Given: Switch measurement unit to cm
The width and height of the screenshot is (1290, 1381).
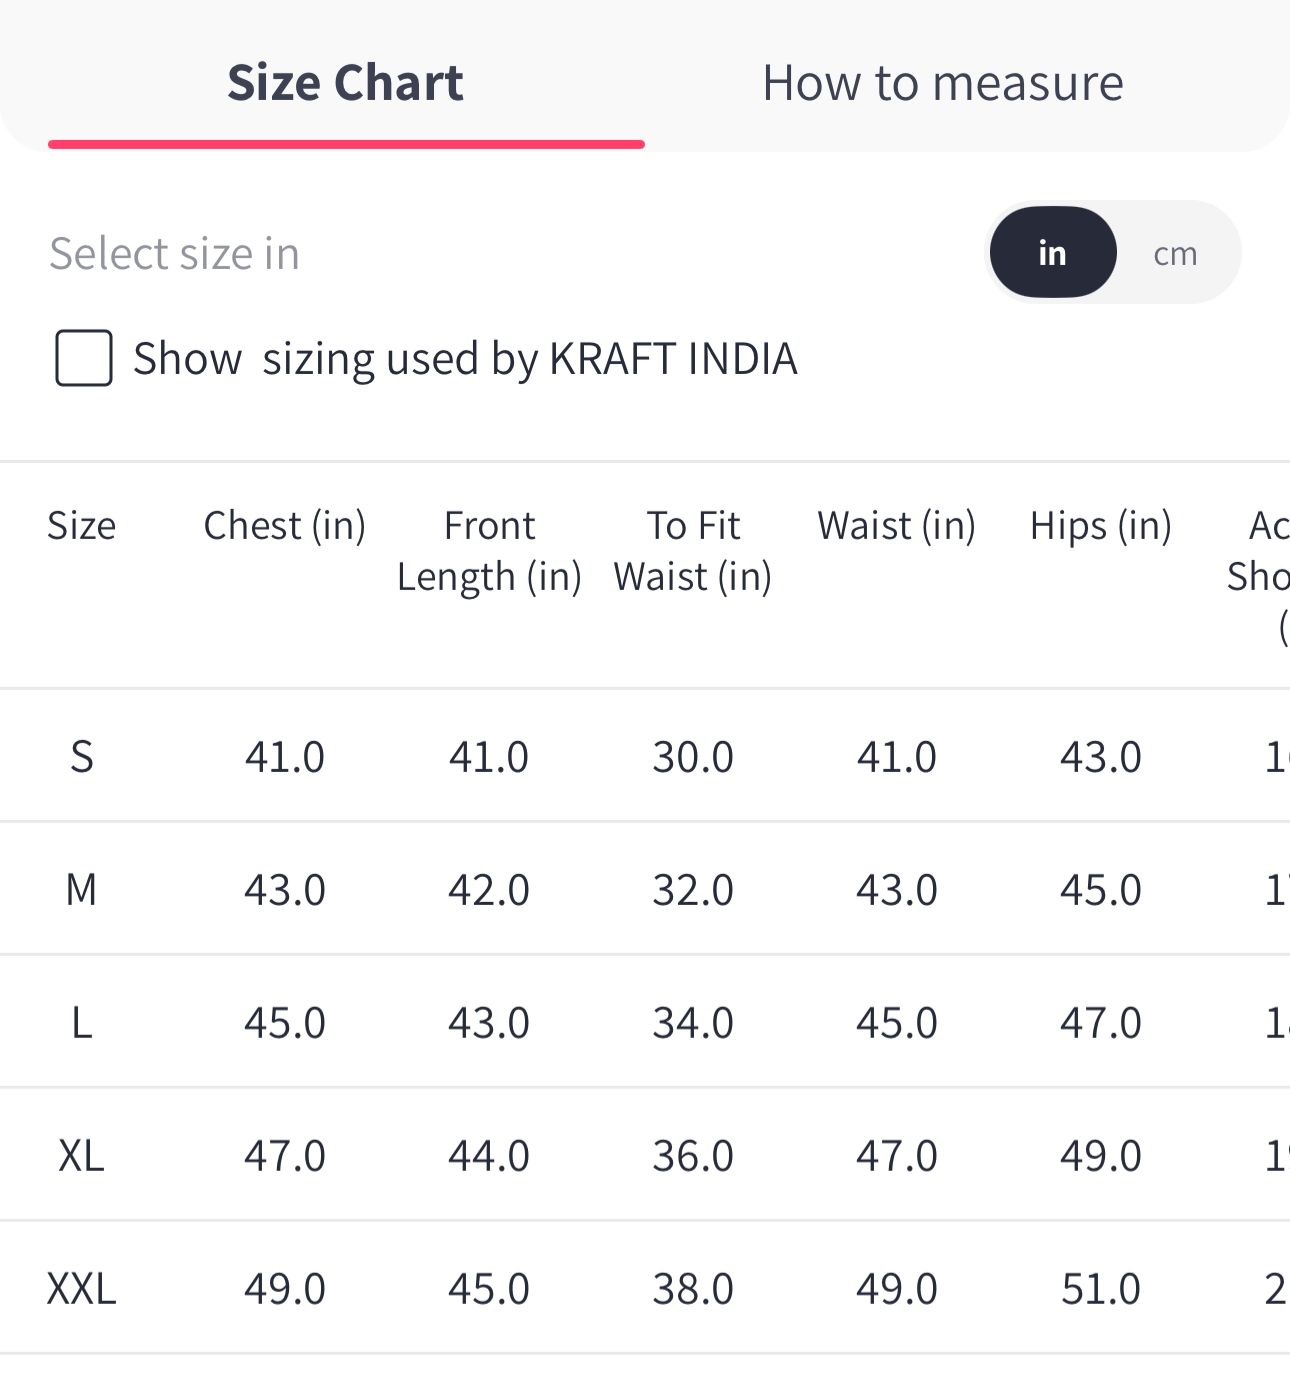Looking at the screenshot, I should click(1176, 254).
